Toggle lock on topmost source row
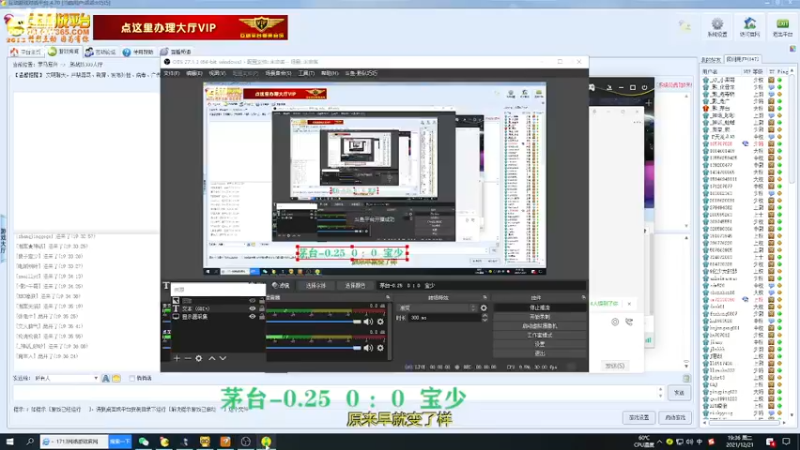 pos(262,301)
